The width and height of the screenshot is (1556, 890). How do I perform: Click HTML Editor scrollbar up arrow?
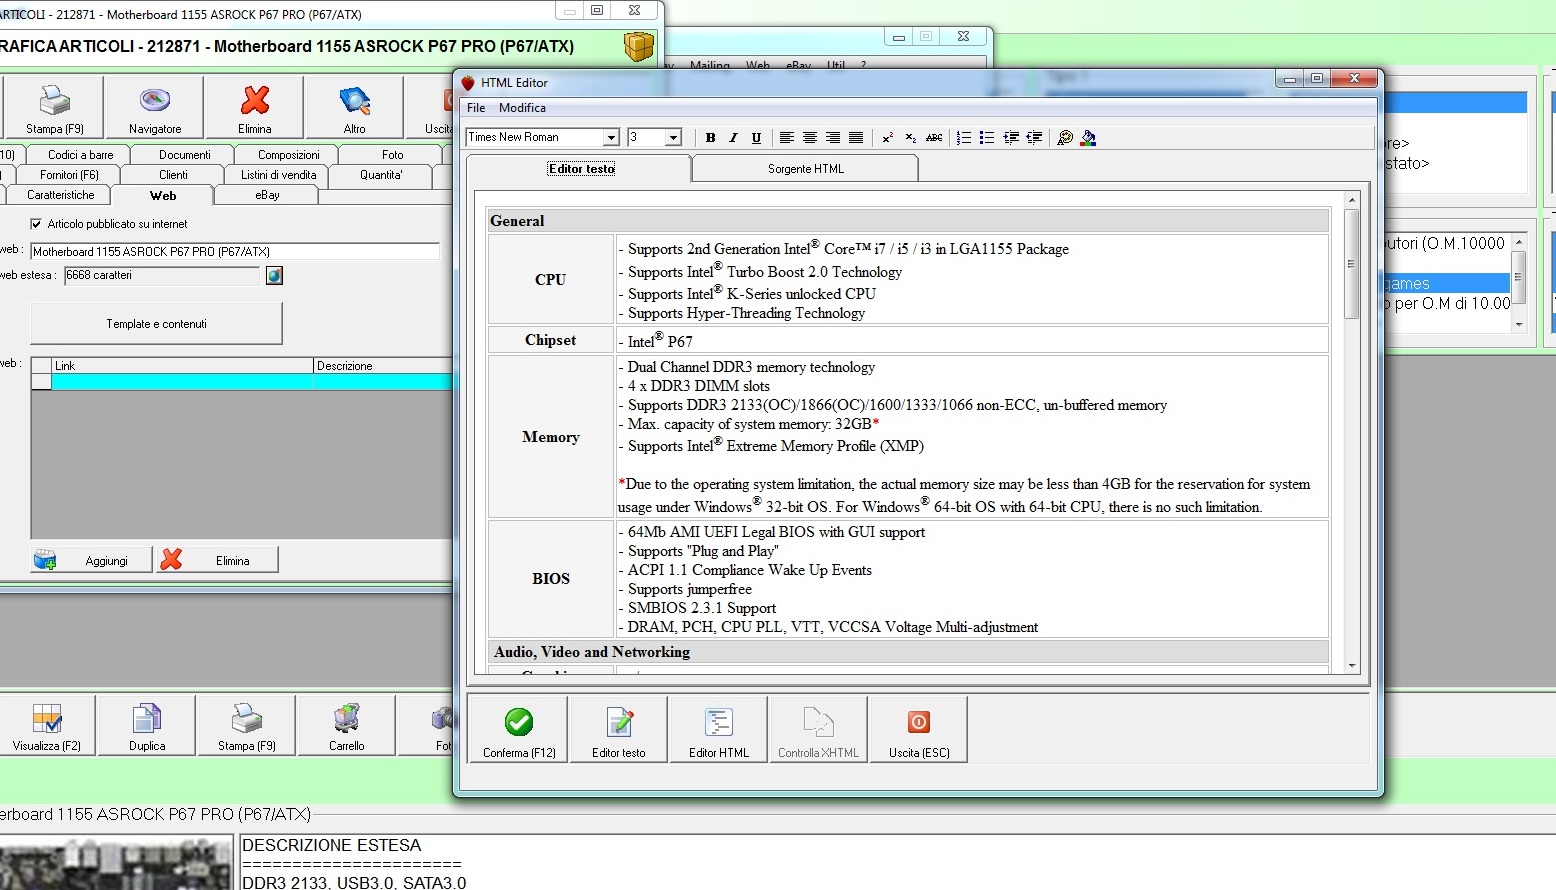(x=1352, y=200)
